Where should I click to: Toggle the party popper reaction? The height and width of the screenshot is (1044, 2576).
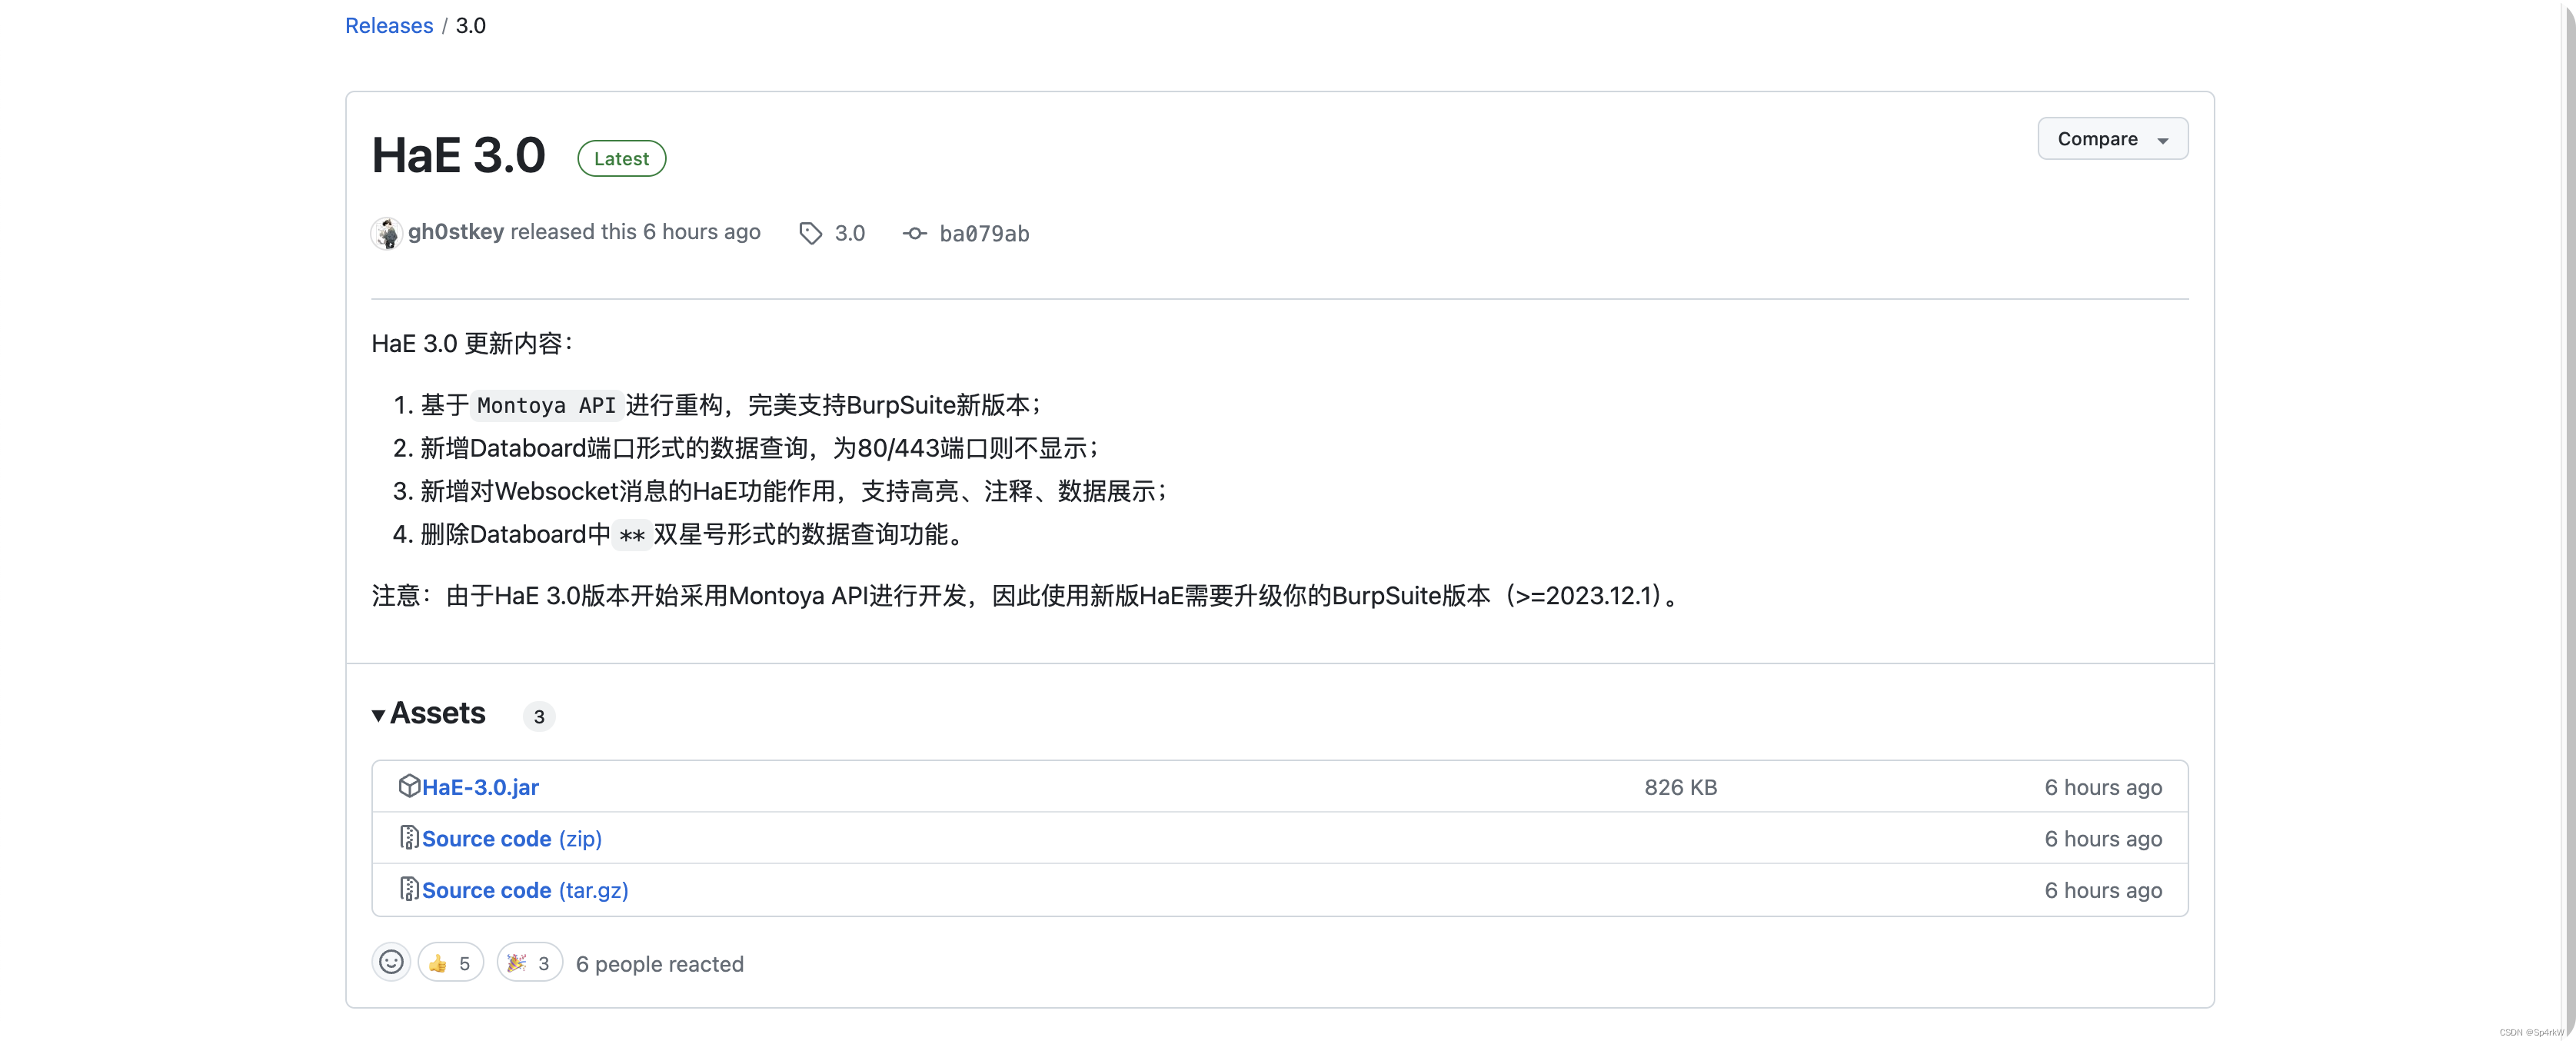[x=528, y=962]
